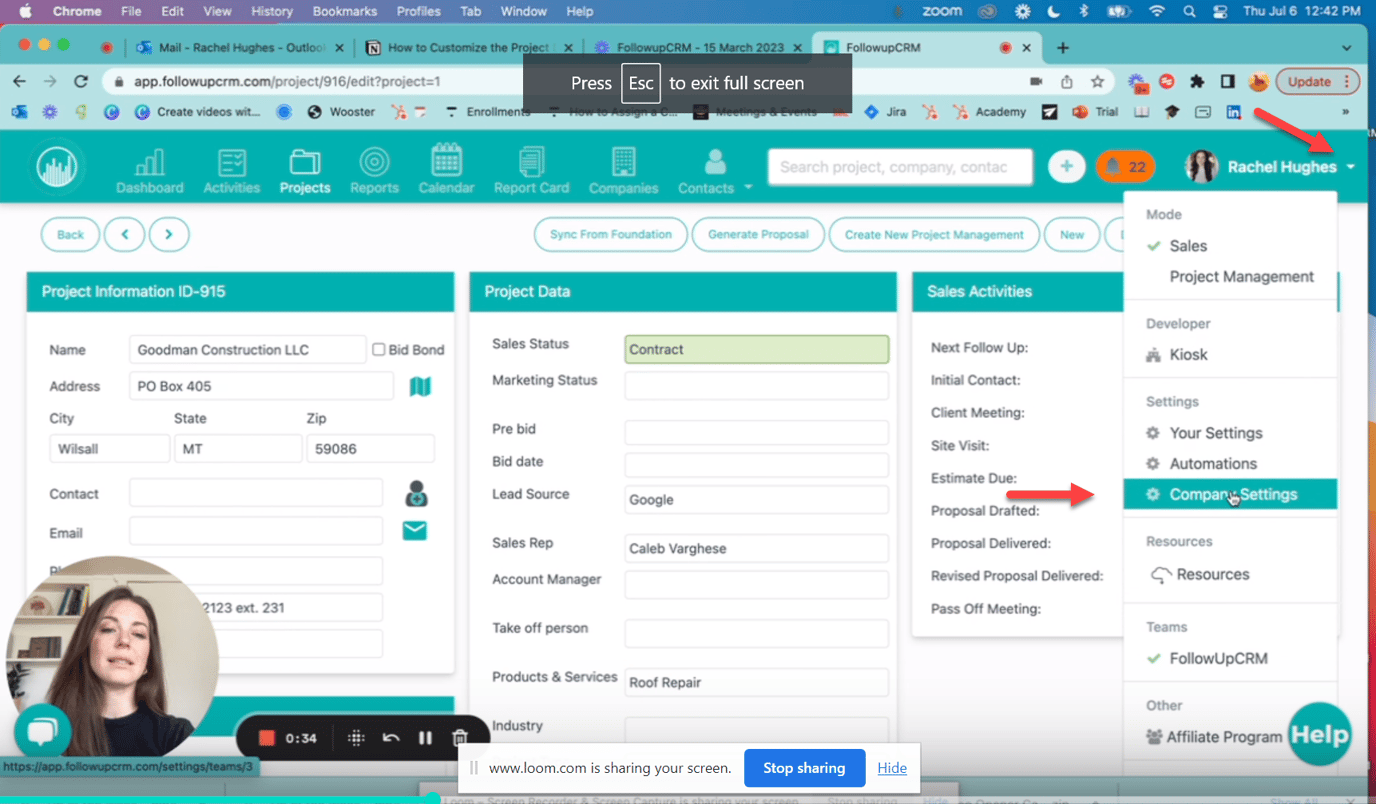The height and width of the screenshot is (804, 1376).
Task: Open the Calendar nav icon
Action: click(446, 161)
